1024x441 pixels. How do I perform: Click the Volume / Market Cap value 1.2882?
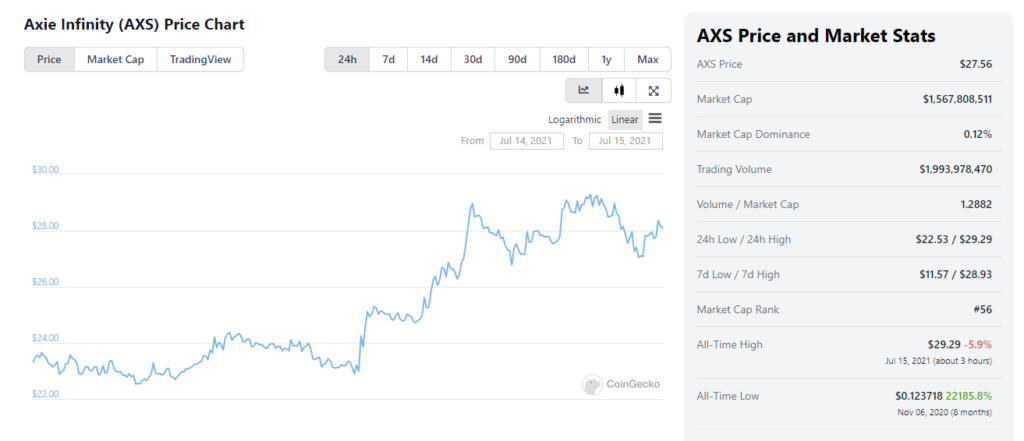976,204
